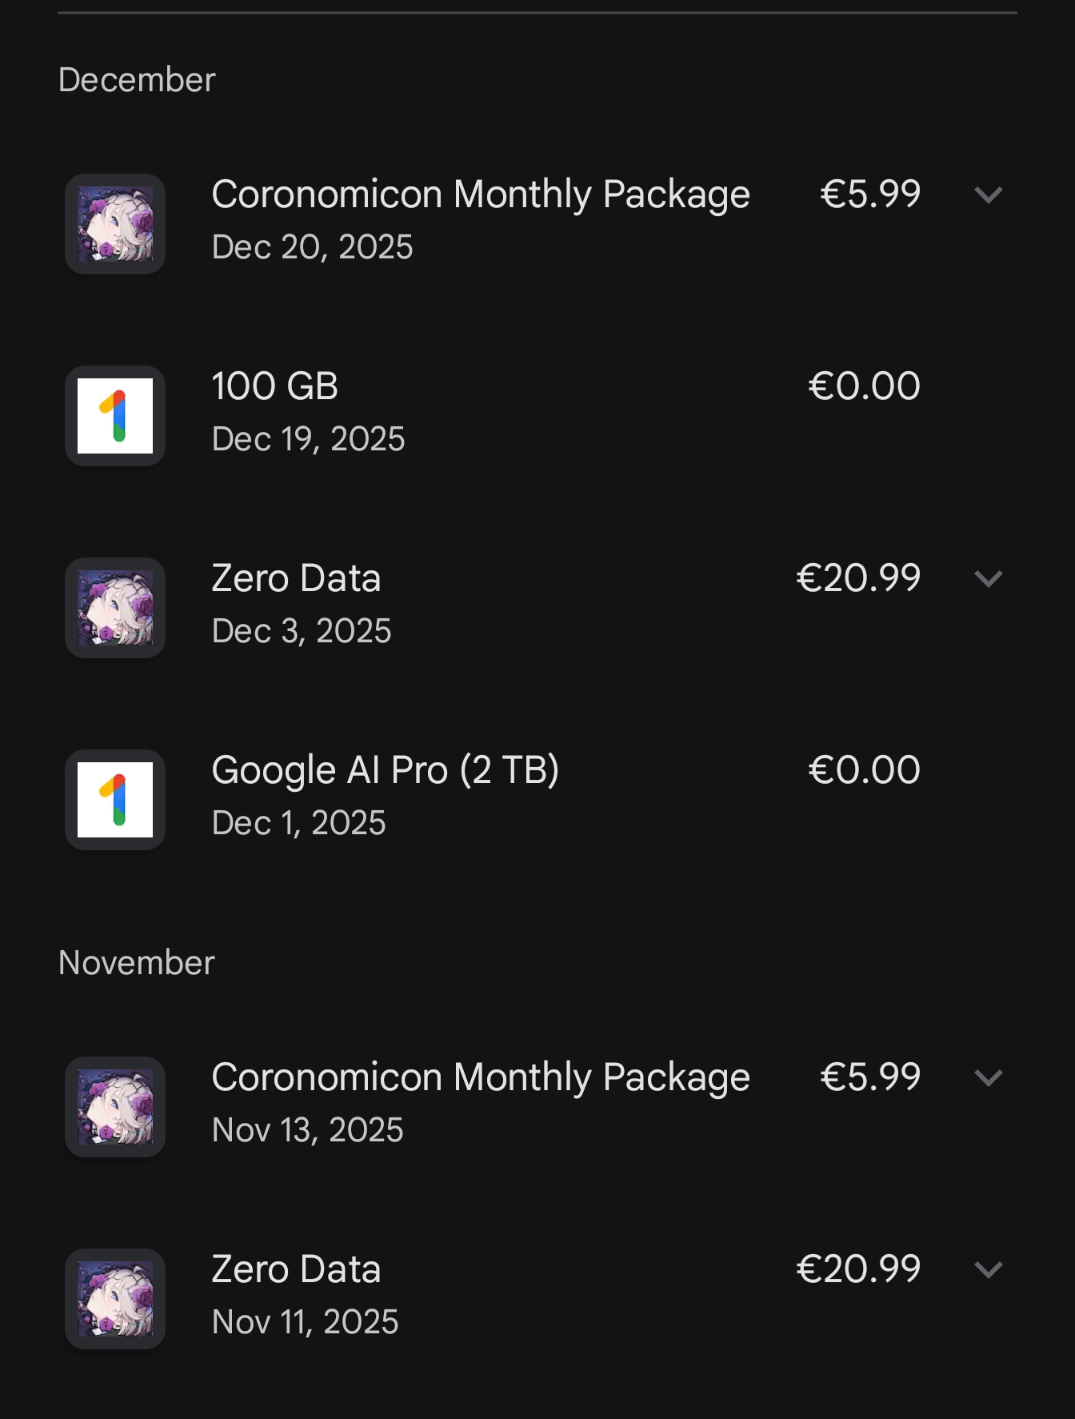Select Coronomicon Monthly Package title from November

click(x=480, y=1077)
